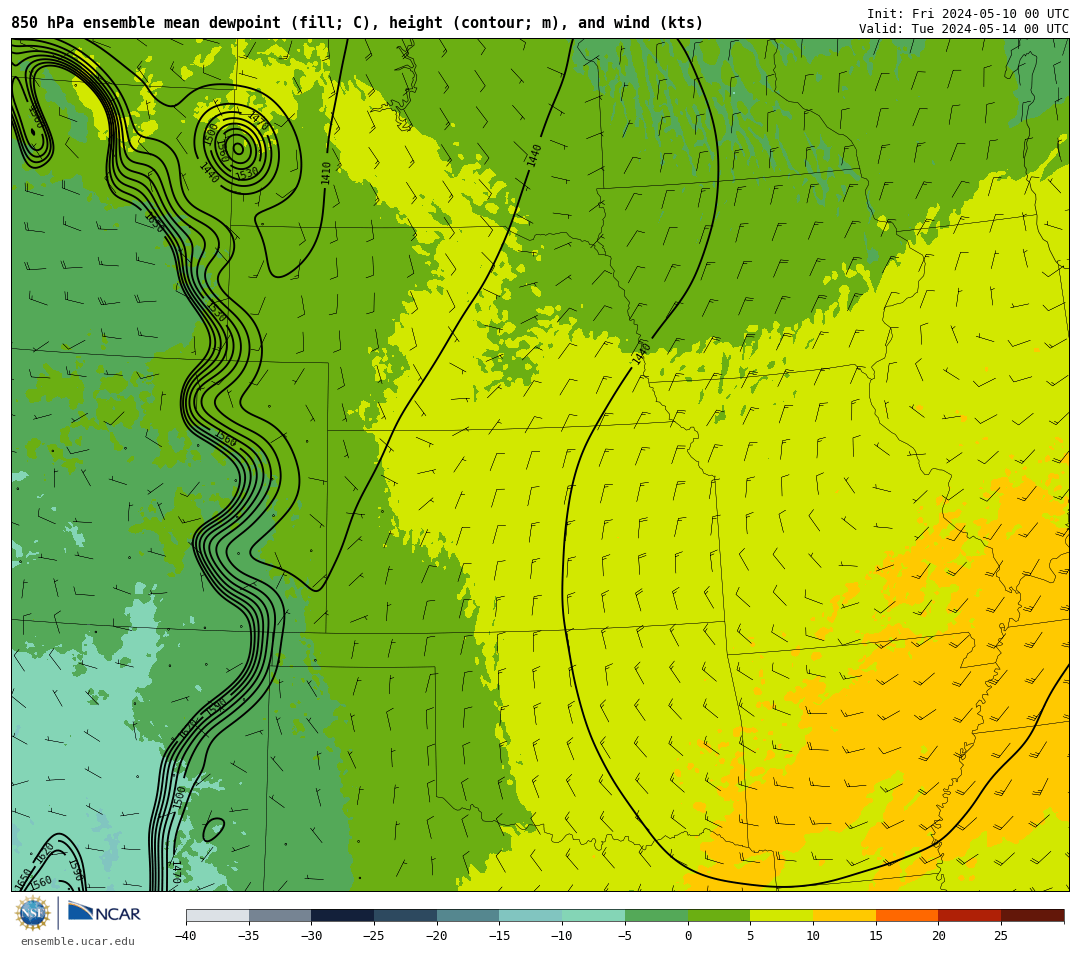Pick the dark brown above-25 colorbar segment
The image size is (1080, 954).
click(1032, 915)
